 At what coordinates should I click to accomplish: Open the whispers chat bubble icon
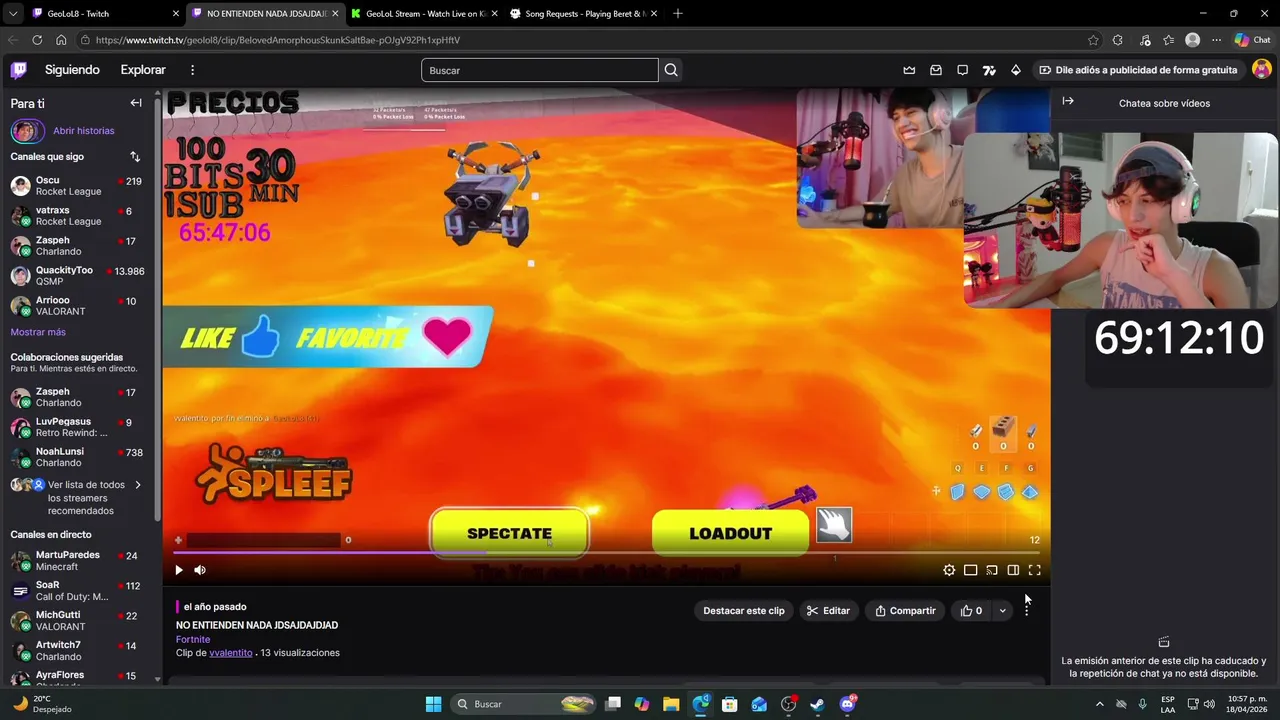click(x=962, y=70)
